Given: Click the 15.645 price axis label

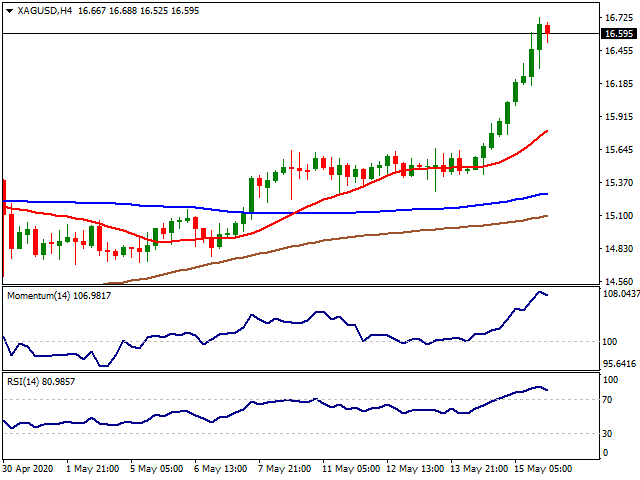Looking at the screenshot, I should click(x=618, y=150).
